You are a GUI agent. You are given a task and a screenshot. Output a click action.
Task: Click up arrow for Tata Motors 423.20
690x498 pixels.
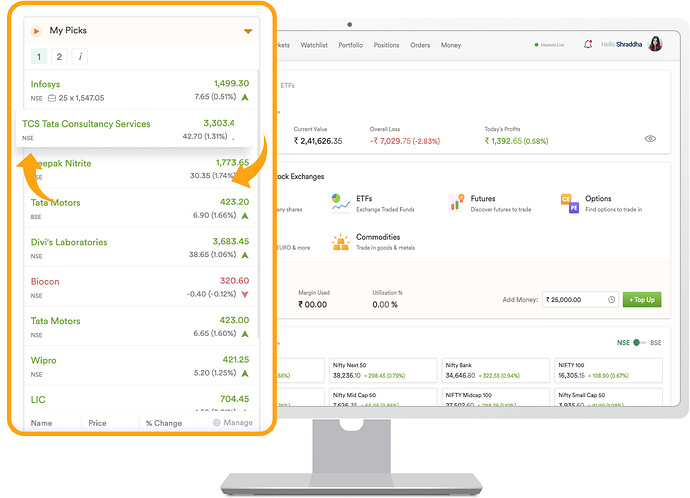(245, 216)
